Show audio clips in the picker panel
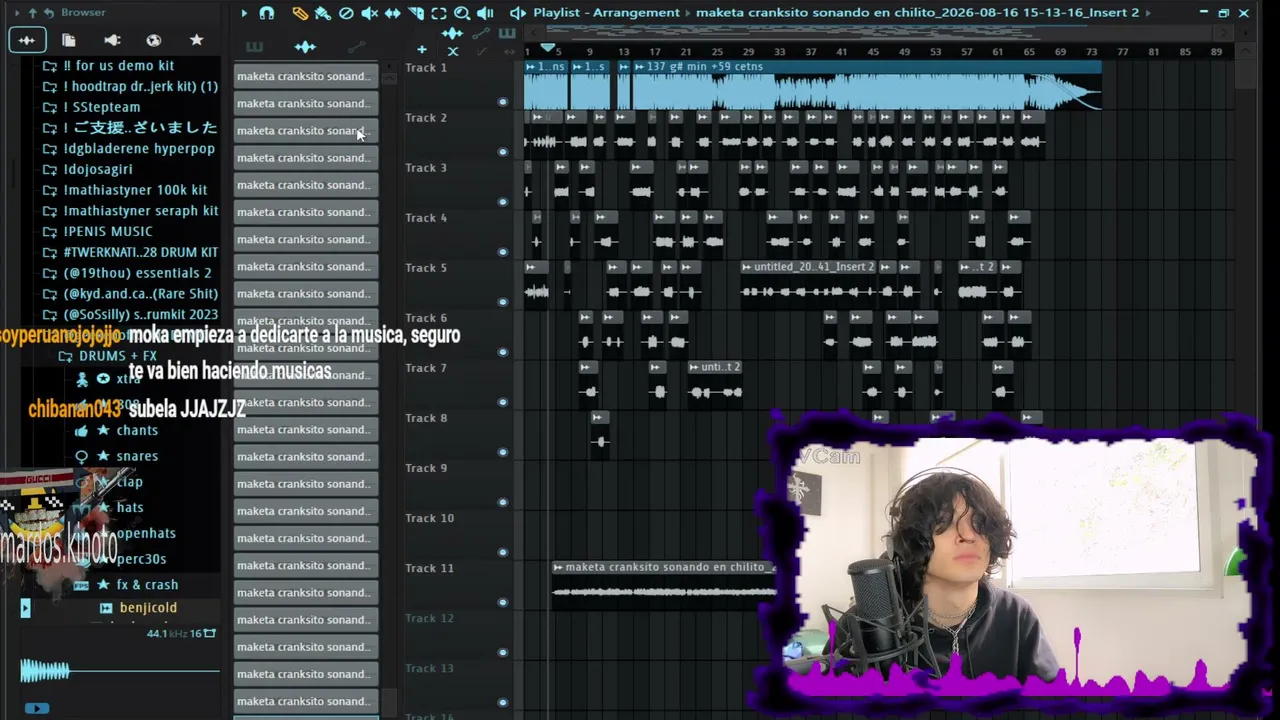Image resolution: width=1280 pixels, height=720 pixels. tap(305, 47)
